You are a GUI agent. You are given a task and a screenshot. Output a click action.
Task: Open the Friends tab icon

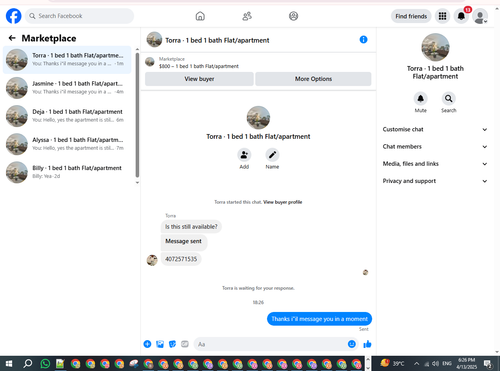click(247, 16)
